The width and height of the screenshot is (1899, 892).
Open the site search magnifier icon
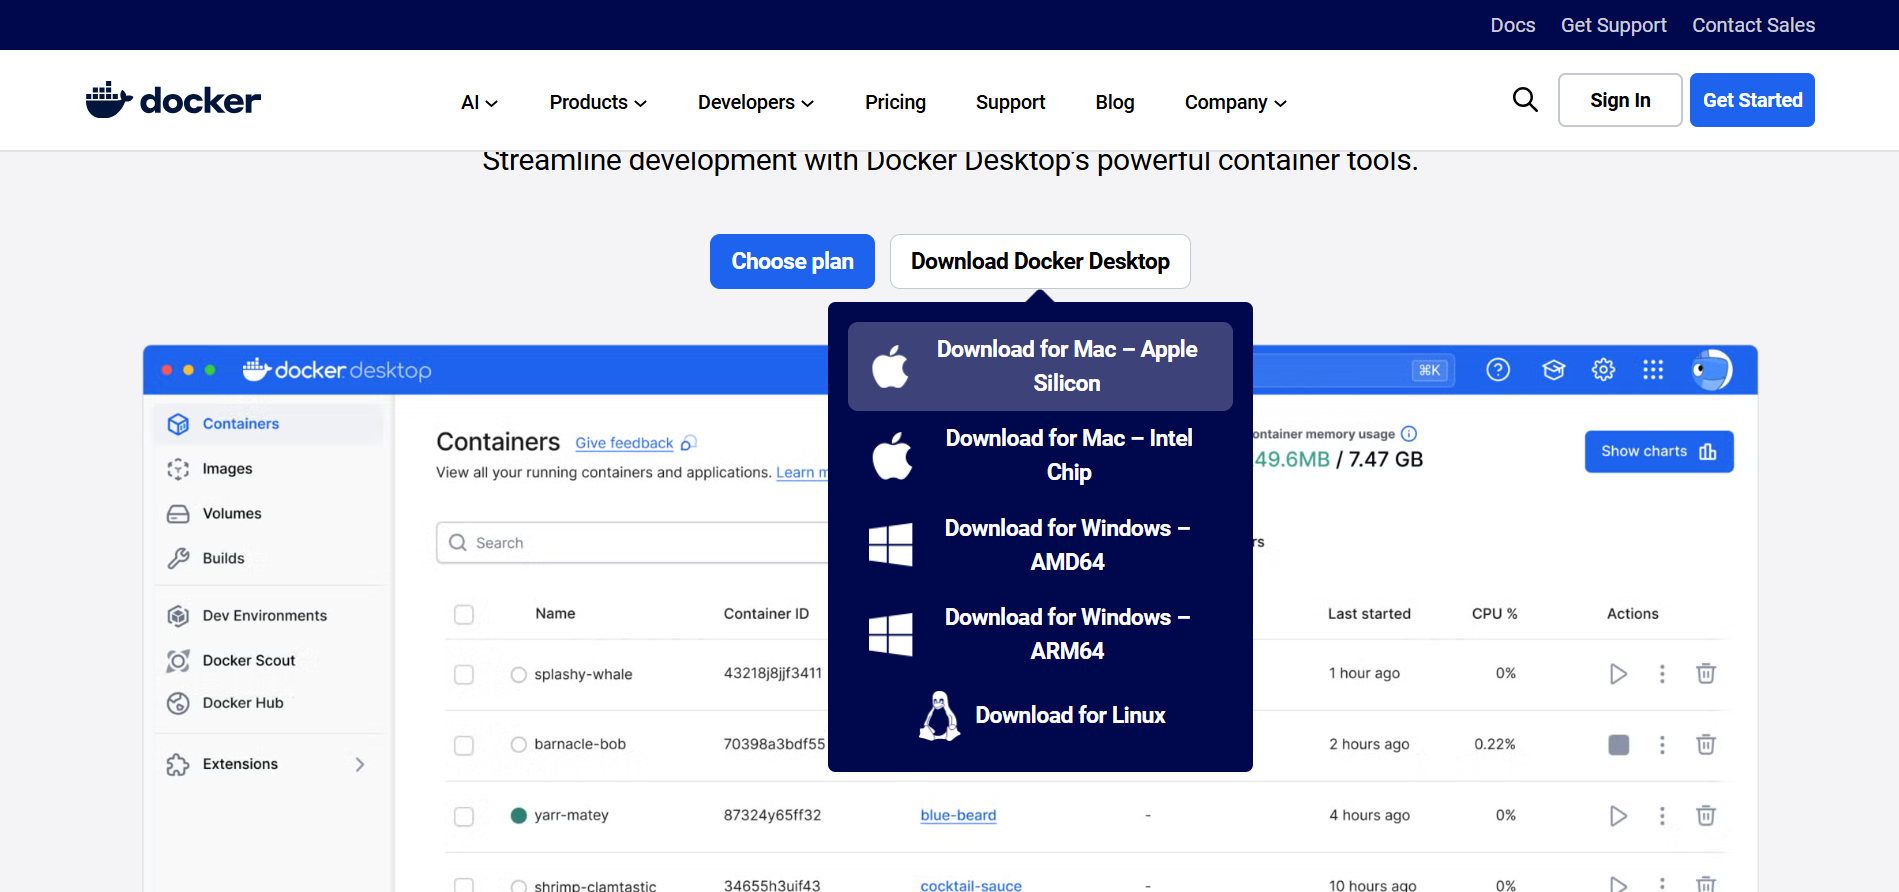point(1525,100)
